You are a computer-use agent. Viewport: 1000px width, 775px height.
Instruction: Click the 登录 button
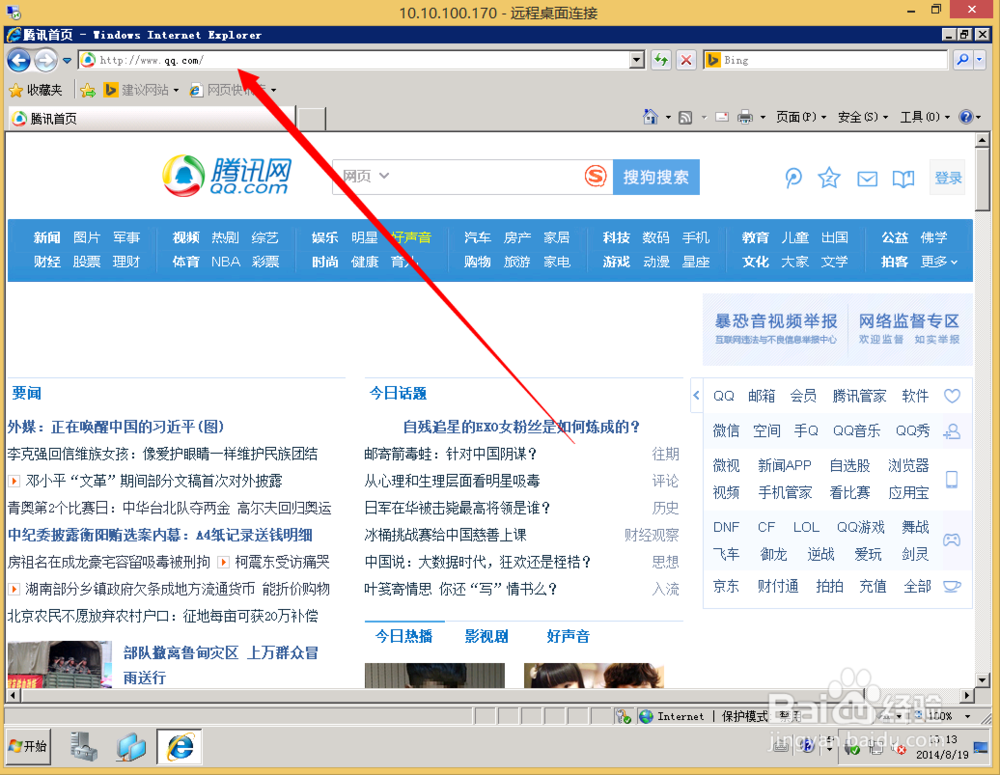pyautogui.click(x=948, y=178)
